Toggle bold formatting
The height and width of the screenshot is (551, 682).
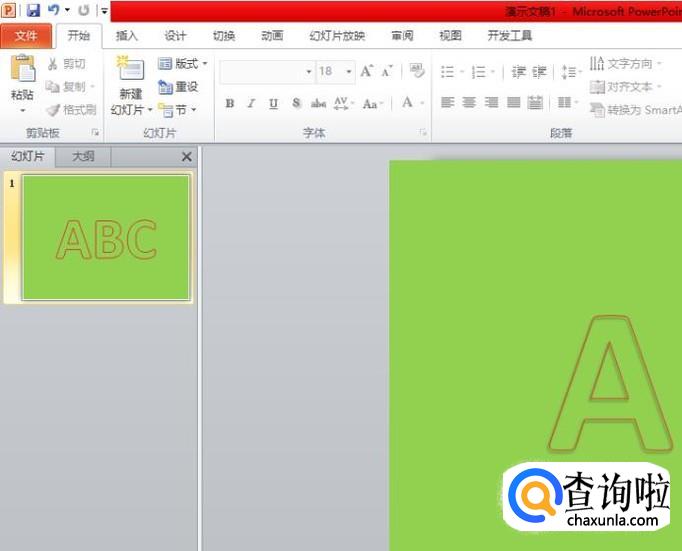click(x=230, y=104)
